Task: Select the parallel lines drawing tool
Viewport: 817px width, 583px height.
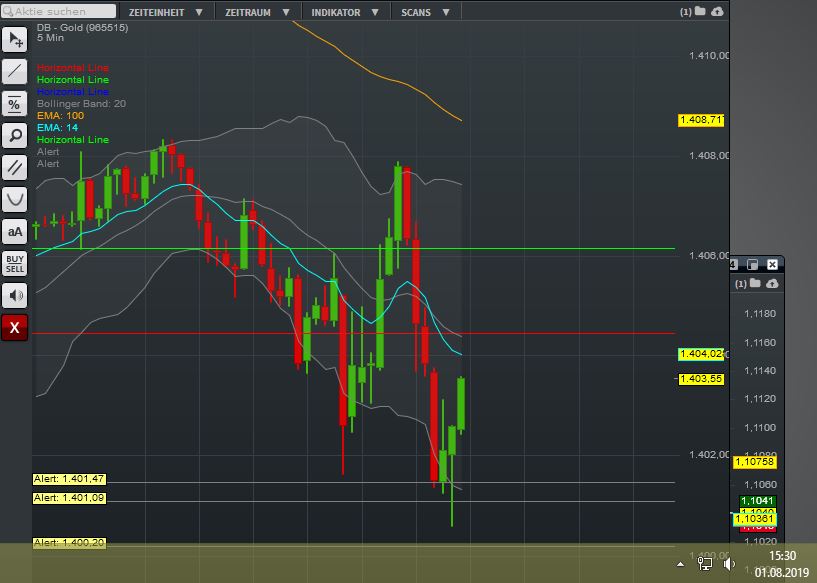Action: click(x=13, y=167)
